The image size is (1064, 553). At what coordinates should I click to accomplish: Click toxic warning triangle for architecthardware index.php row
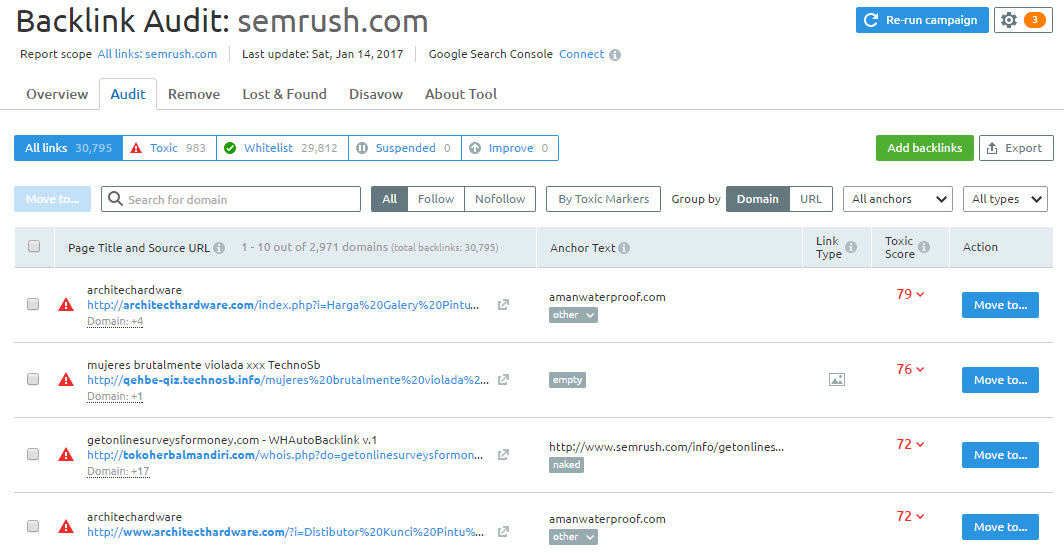[66, 305]
